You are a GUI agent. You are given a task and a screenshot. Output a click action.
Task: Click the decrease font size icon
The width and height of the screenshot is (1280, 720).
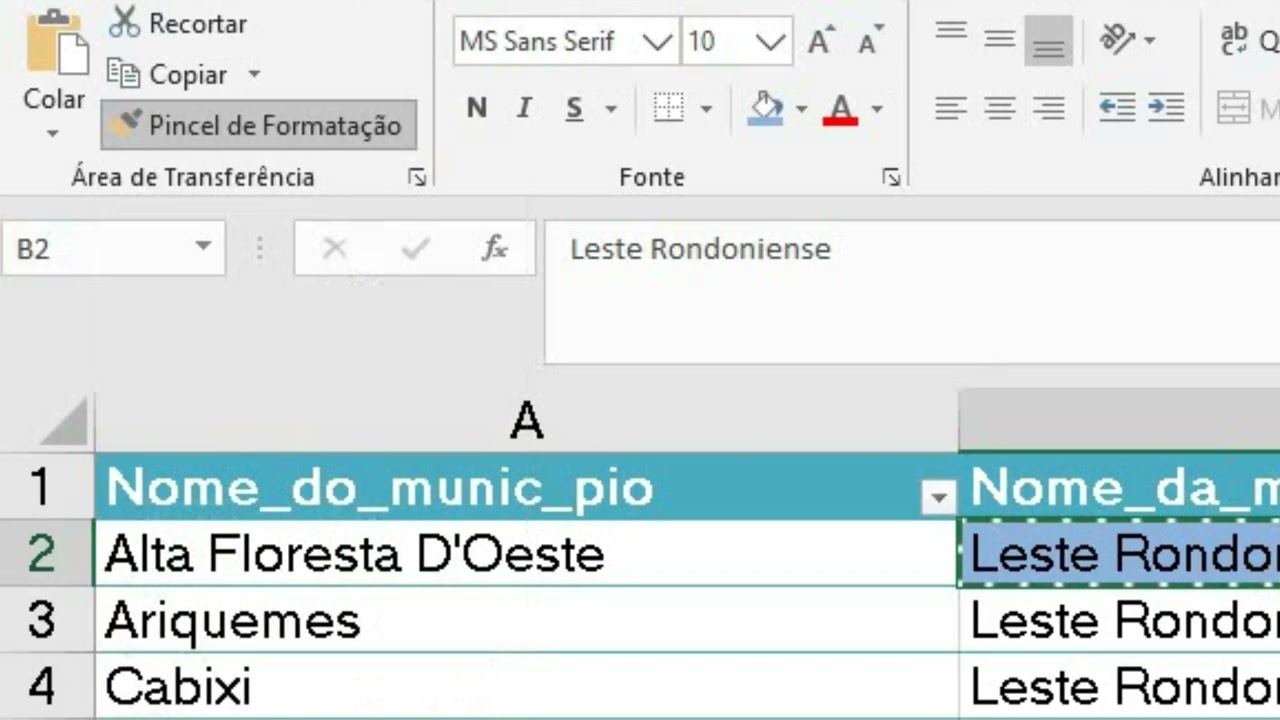point(869,42)
